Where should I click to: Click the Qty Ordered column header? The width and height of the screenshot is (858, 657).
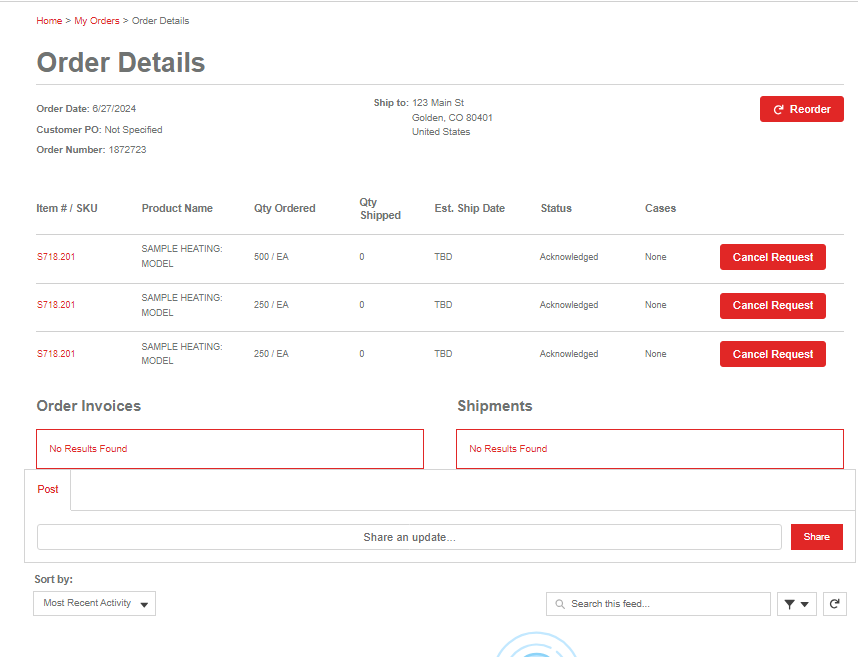(x=285, y=208)
